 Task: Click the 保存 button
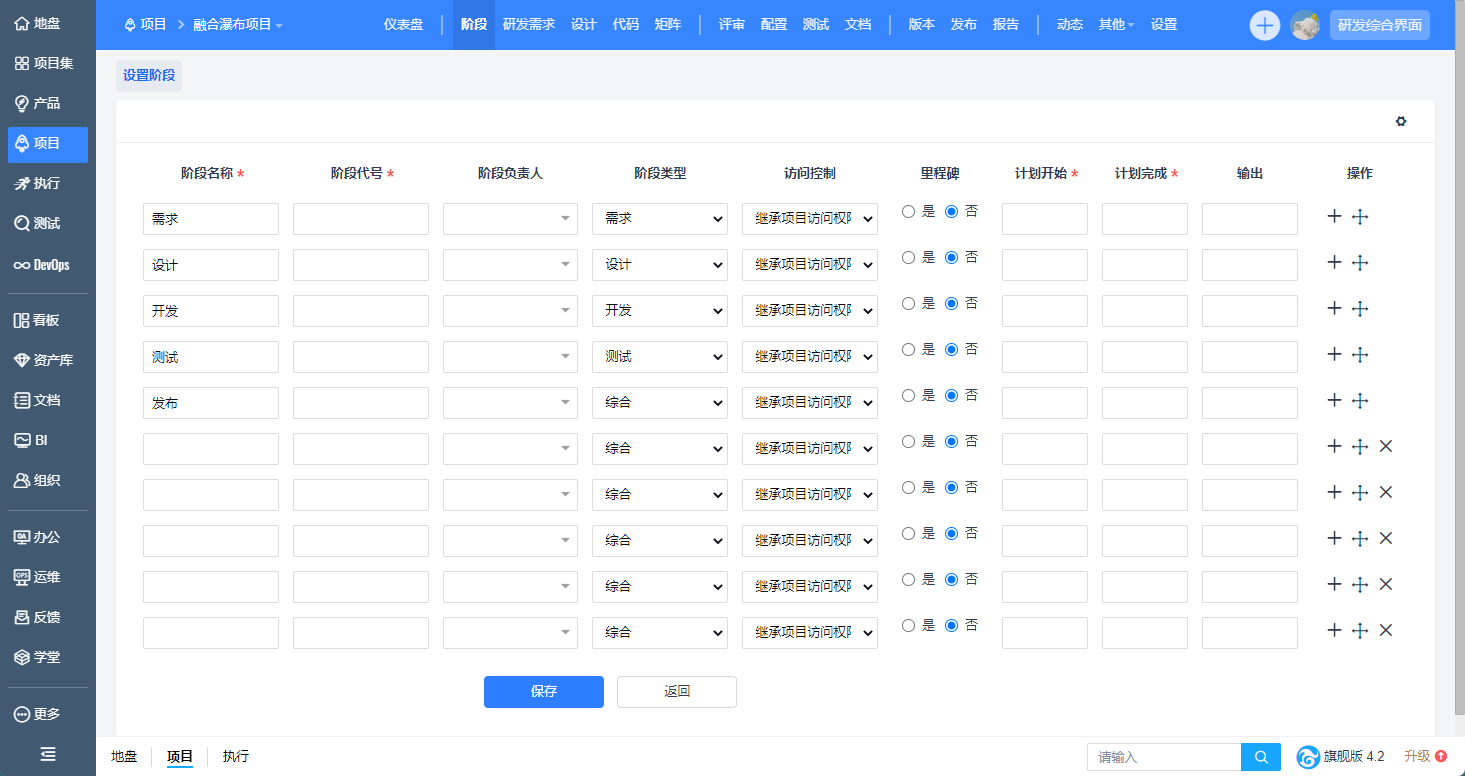pyautogui.click(x=543, y=692)
